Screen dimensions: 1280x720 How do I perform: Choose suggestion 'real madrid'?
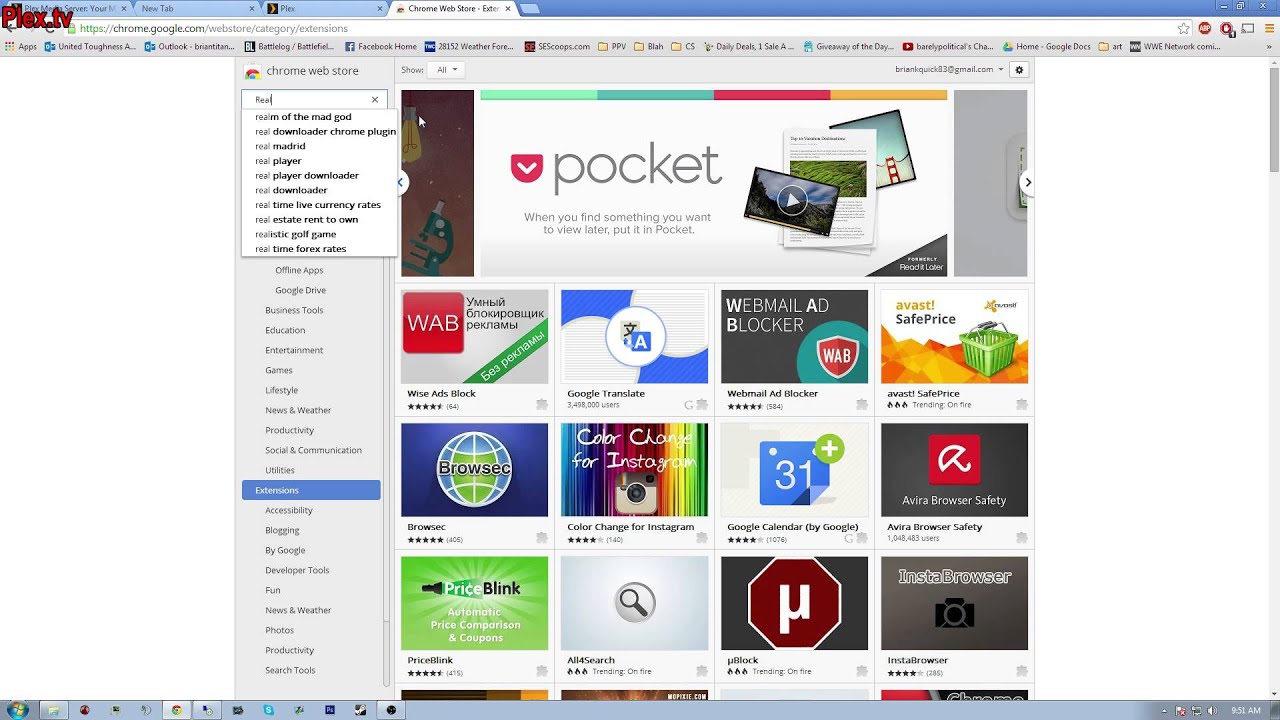coord(280,146)
